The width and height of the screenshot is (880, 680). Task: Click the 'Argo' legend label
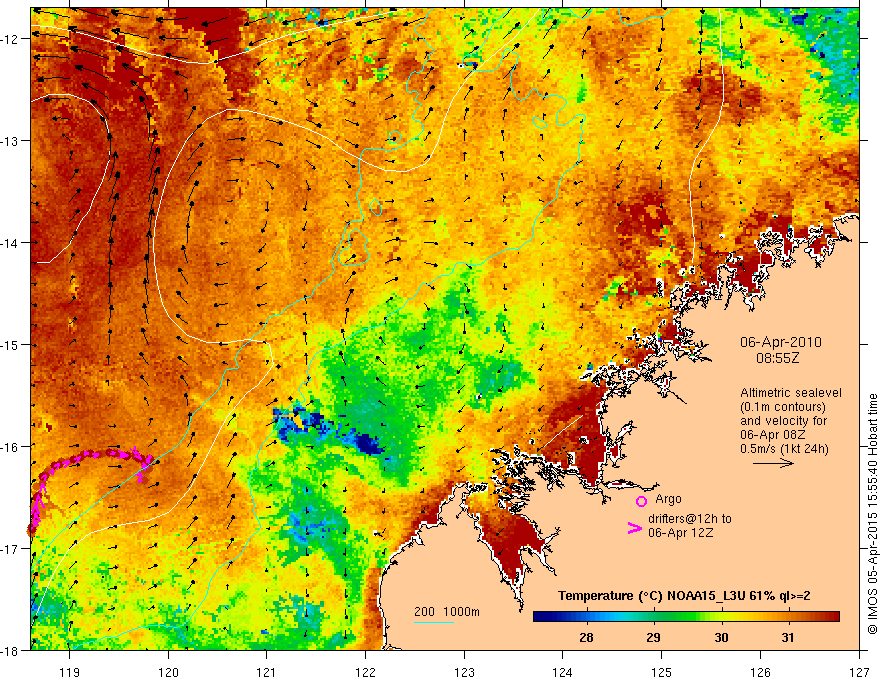coord(668,499)
